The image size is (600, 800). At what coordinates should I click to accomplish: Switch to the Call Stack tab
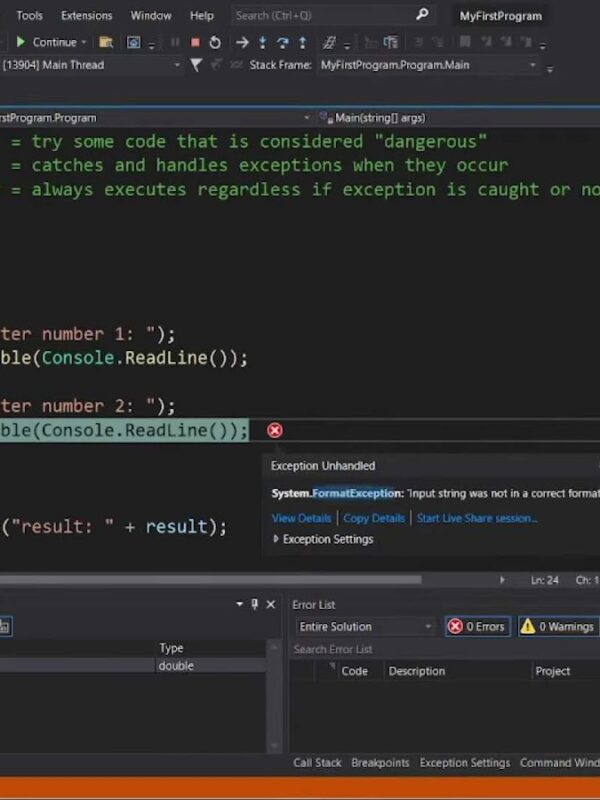pyautogui.click(x=317, y=763)
